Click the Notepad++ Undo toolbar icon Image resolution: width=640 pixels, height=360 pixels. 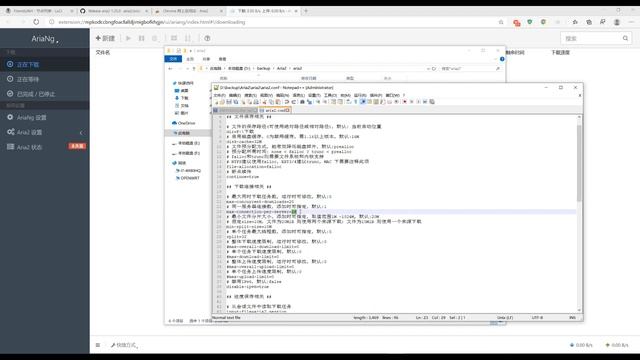(287, 102)
